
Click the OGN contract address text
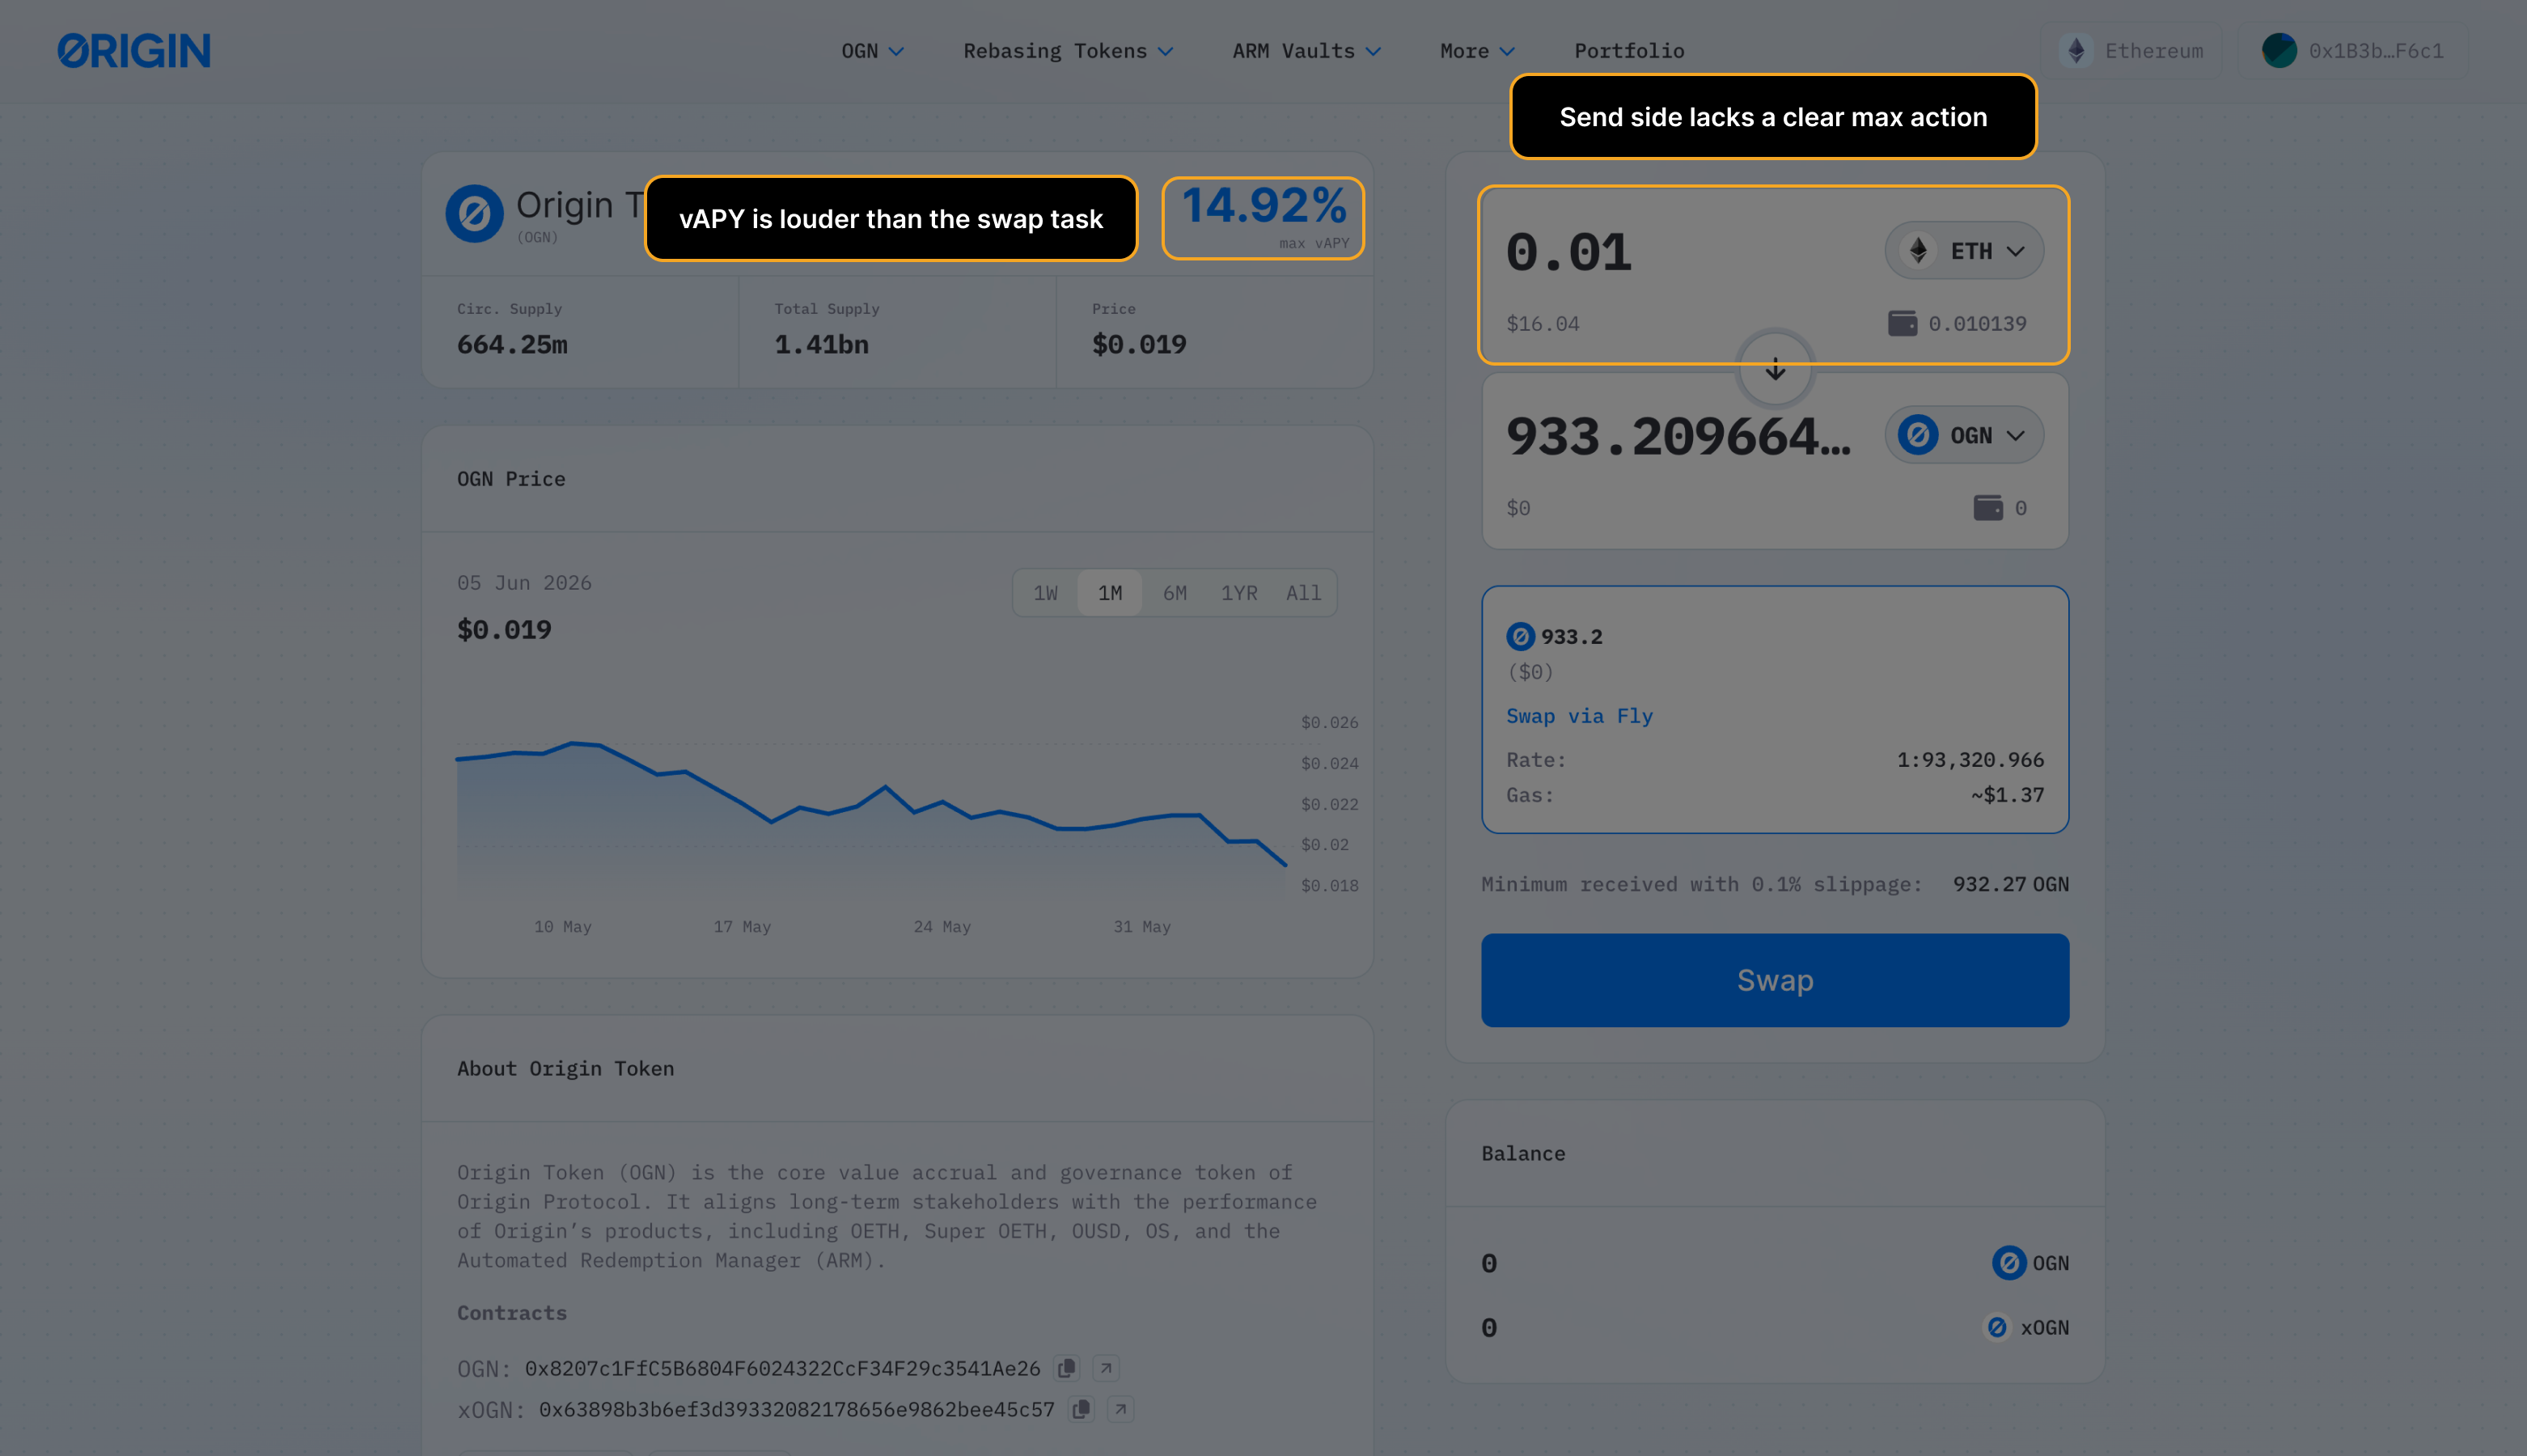click(x=782, y=1368)
